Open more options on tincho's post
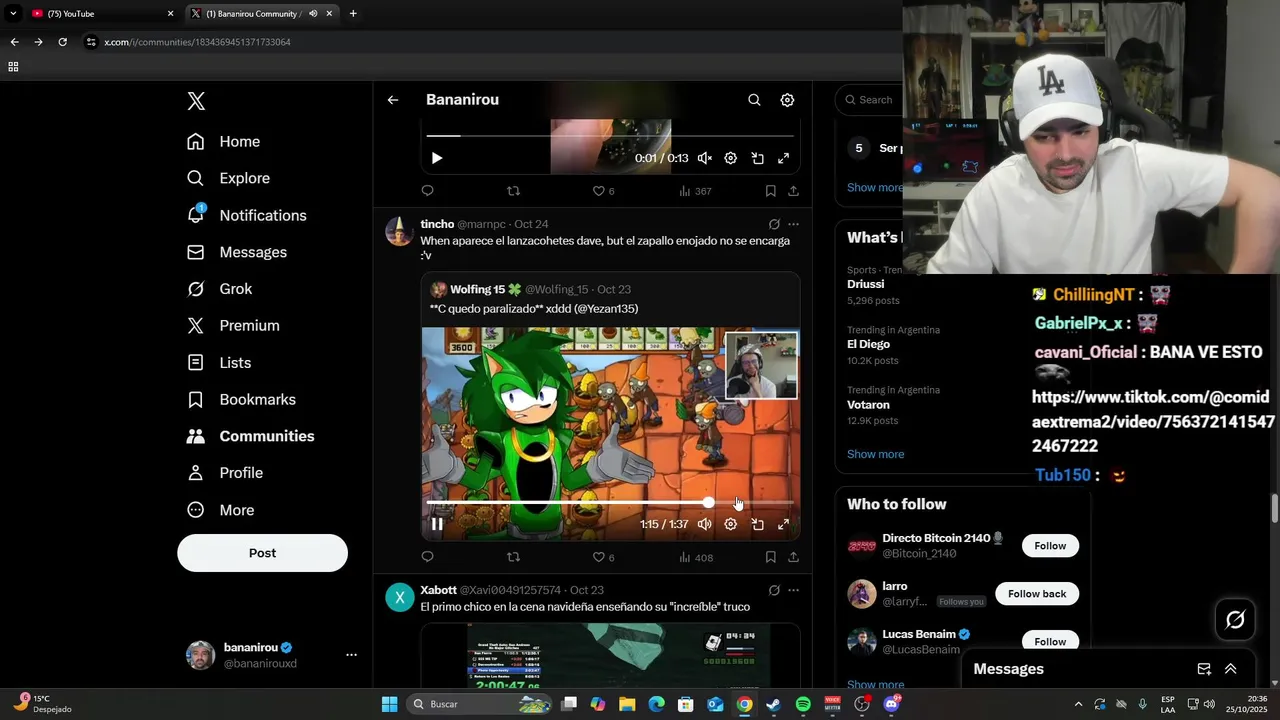The height and width of the screenshot is (720, 1280). (793, 224)
